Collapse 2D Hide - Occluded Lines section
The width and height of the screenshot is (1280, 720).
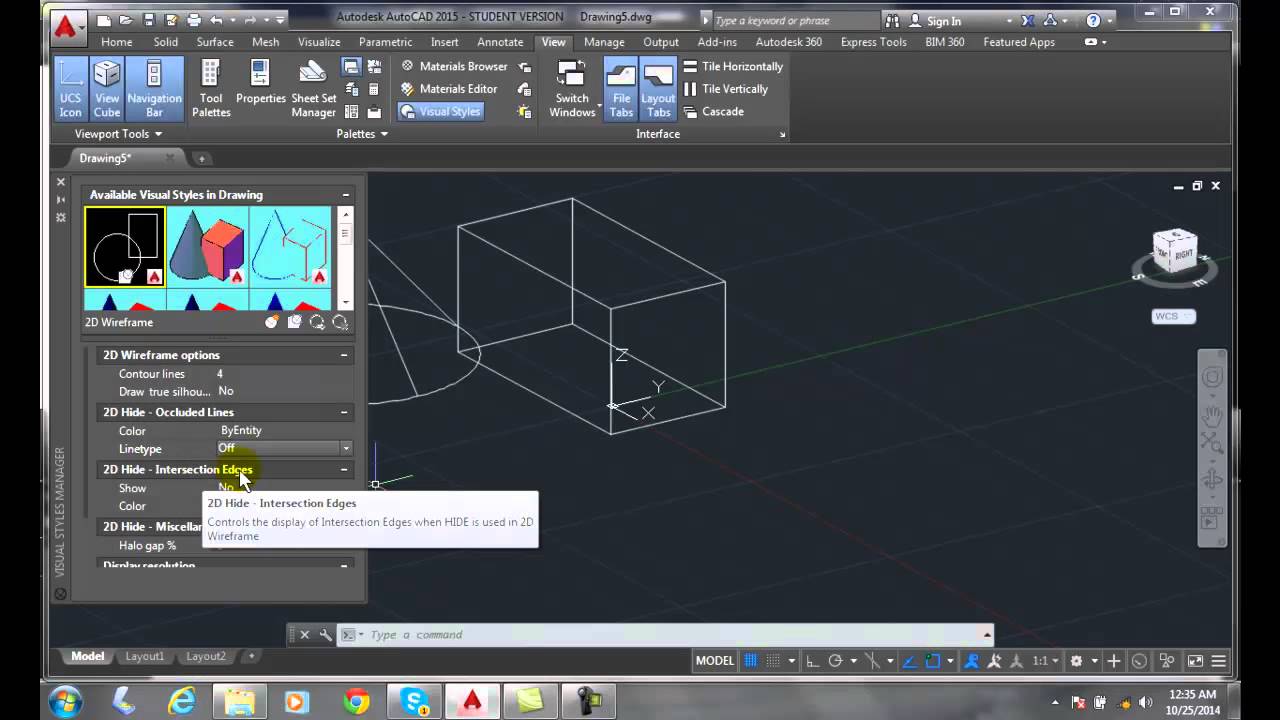coord(344,412)
